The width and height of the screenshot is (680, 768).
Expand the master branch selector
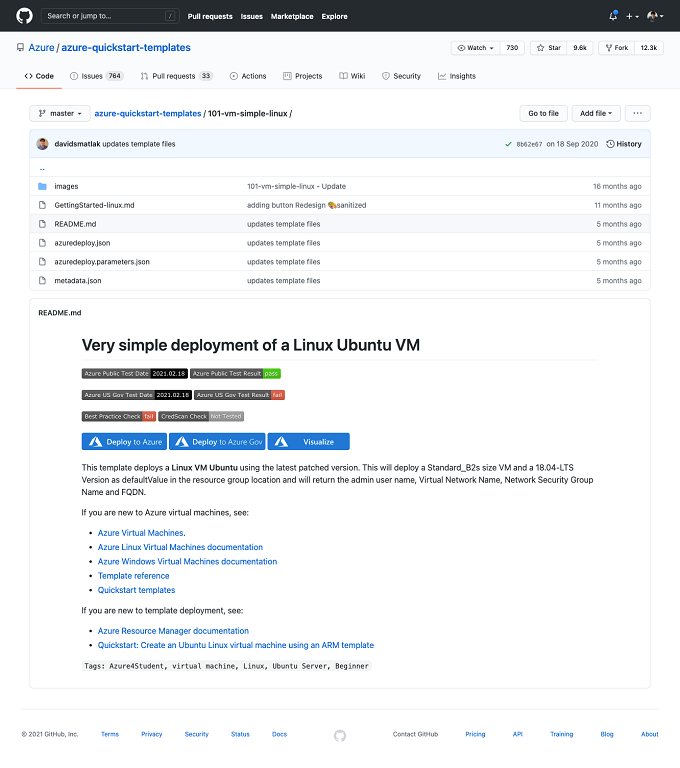click(x=60, y=113)
